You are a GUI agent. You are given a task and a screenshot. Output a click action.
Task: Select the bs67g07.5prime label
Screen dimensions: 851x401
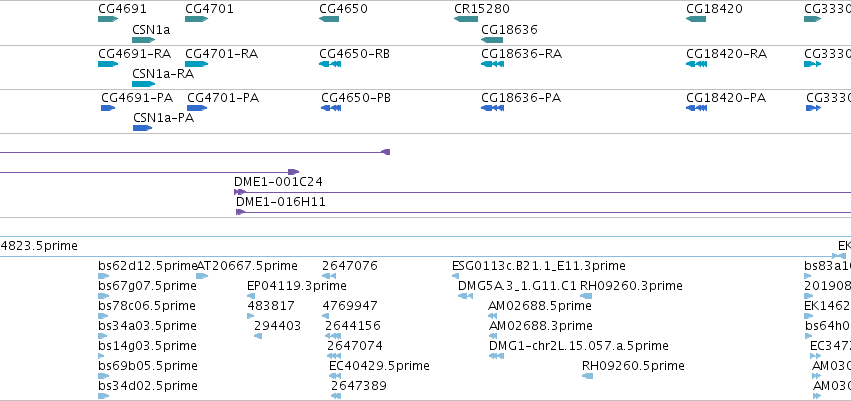tap(148, 286)
